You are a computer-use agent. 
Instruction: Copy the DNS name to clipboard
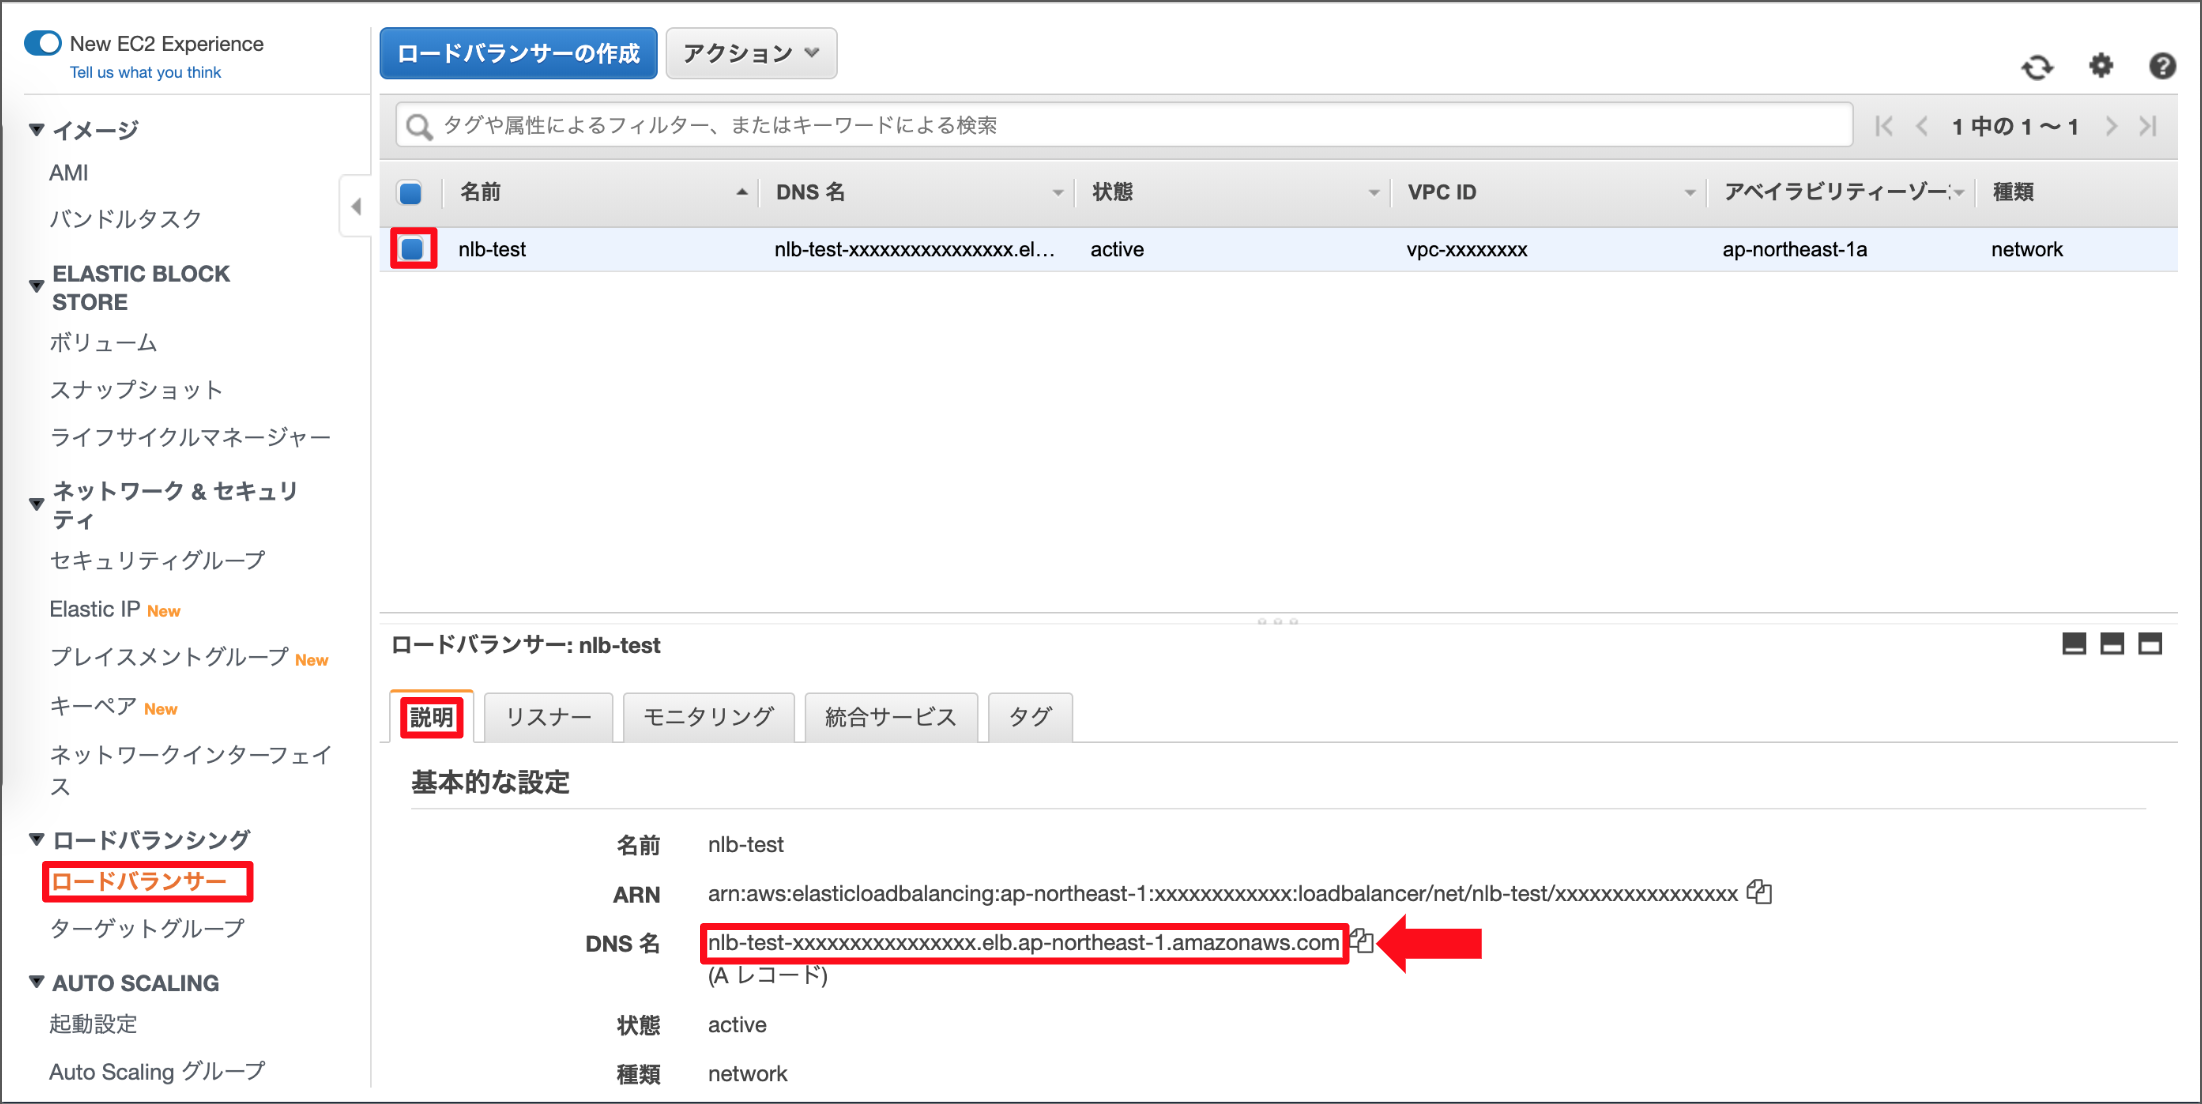click(x=1362, y=941)
